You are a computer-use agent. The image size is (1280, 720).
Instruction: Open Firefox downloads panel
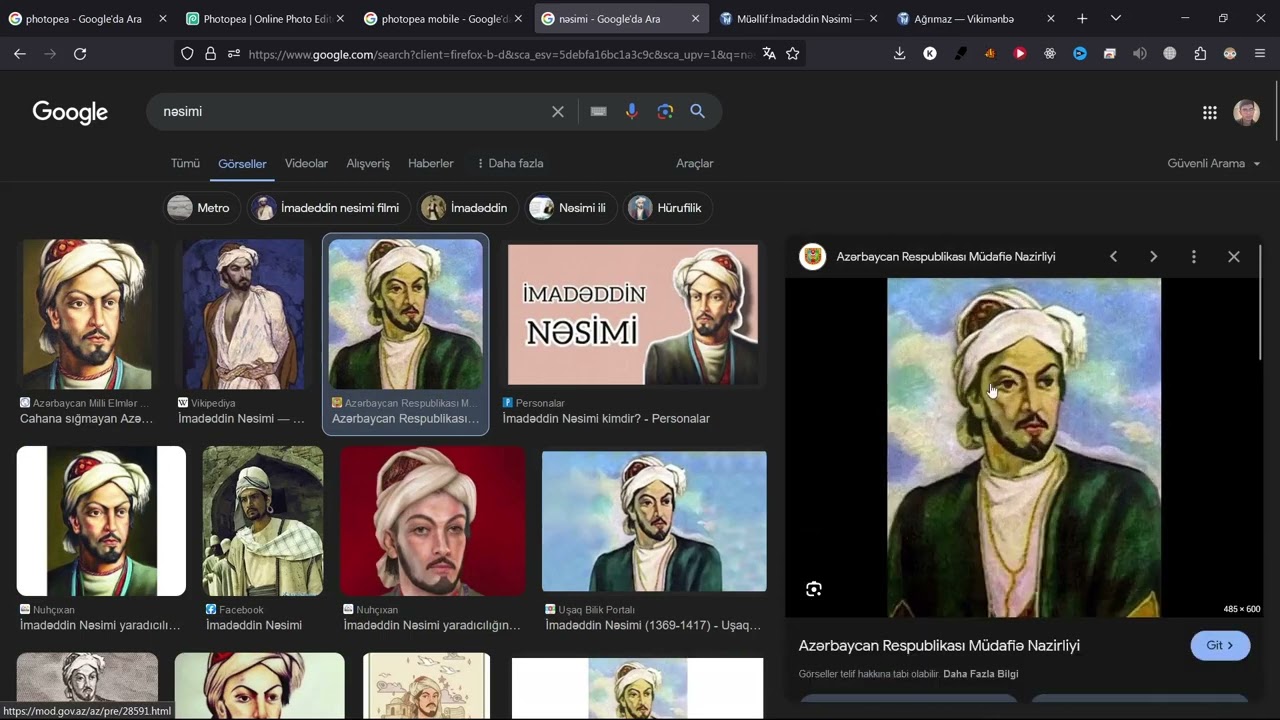pyautogui.click(x=899, y=54)
